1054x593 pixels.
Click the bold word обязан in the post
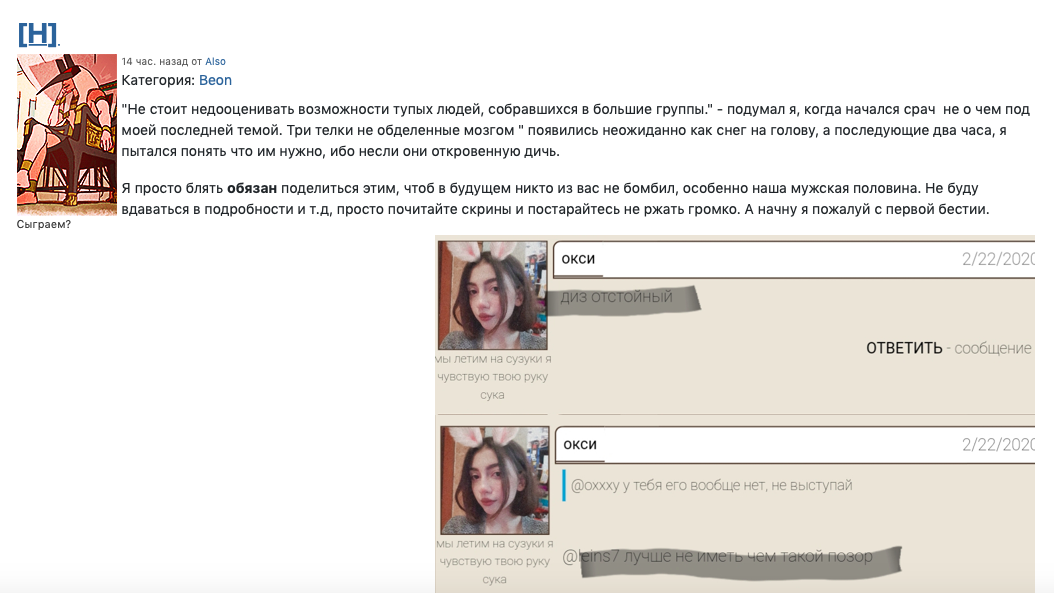pos(252,188)
